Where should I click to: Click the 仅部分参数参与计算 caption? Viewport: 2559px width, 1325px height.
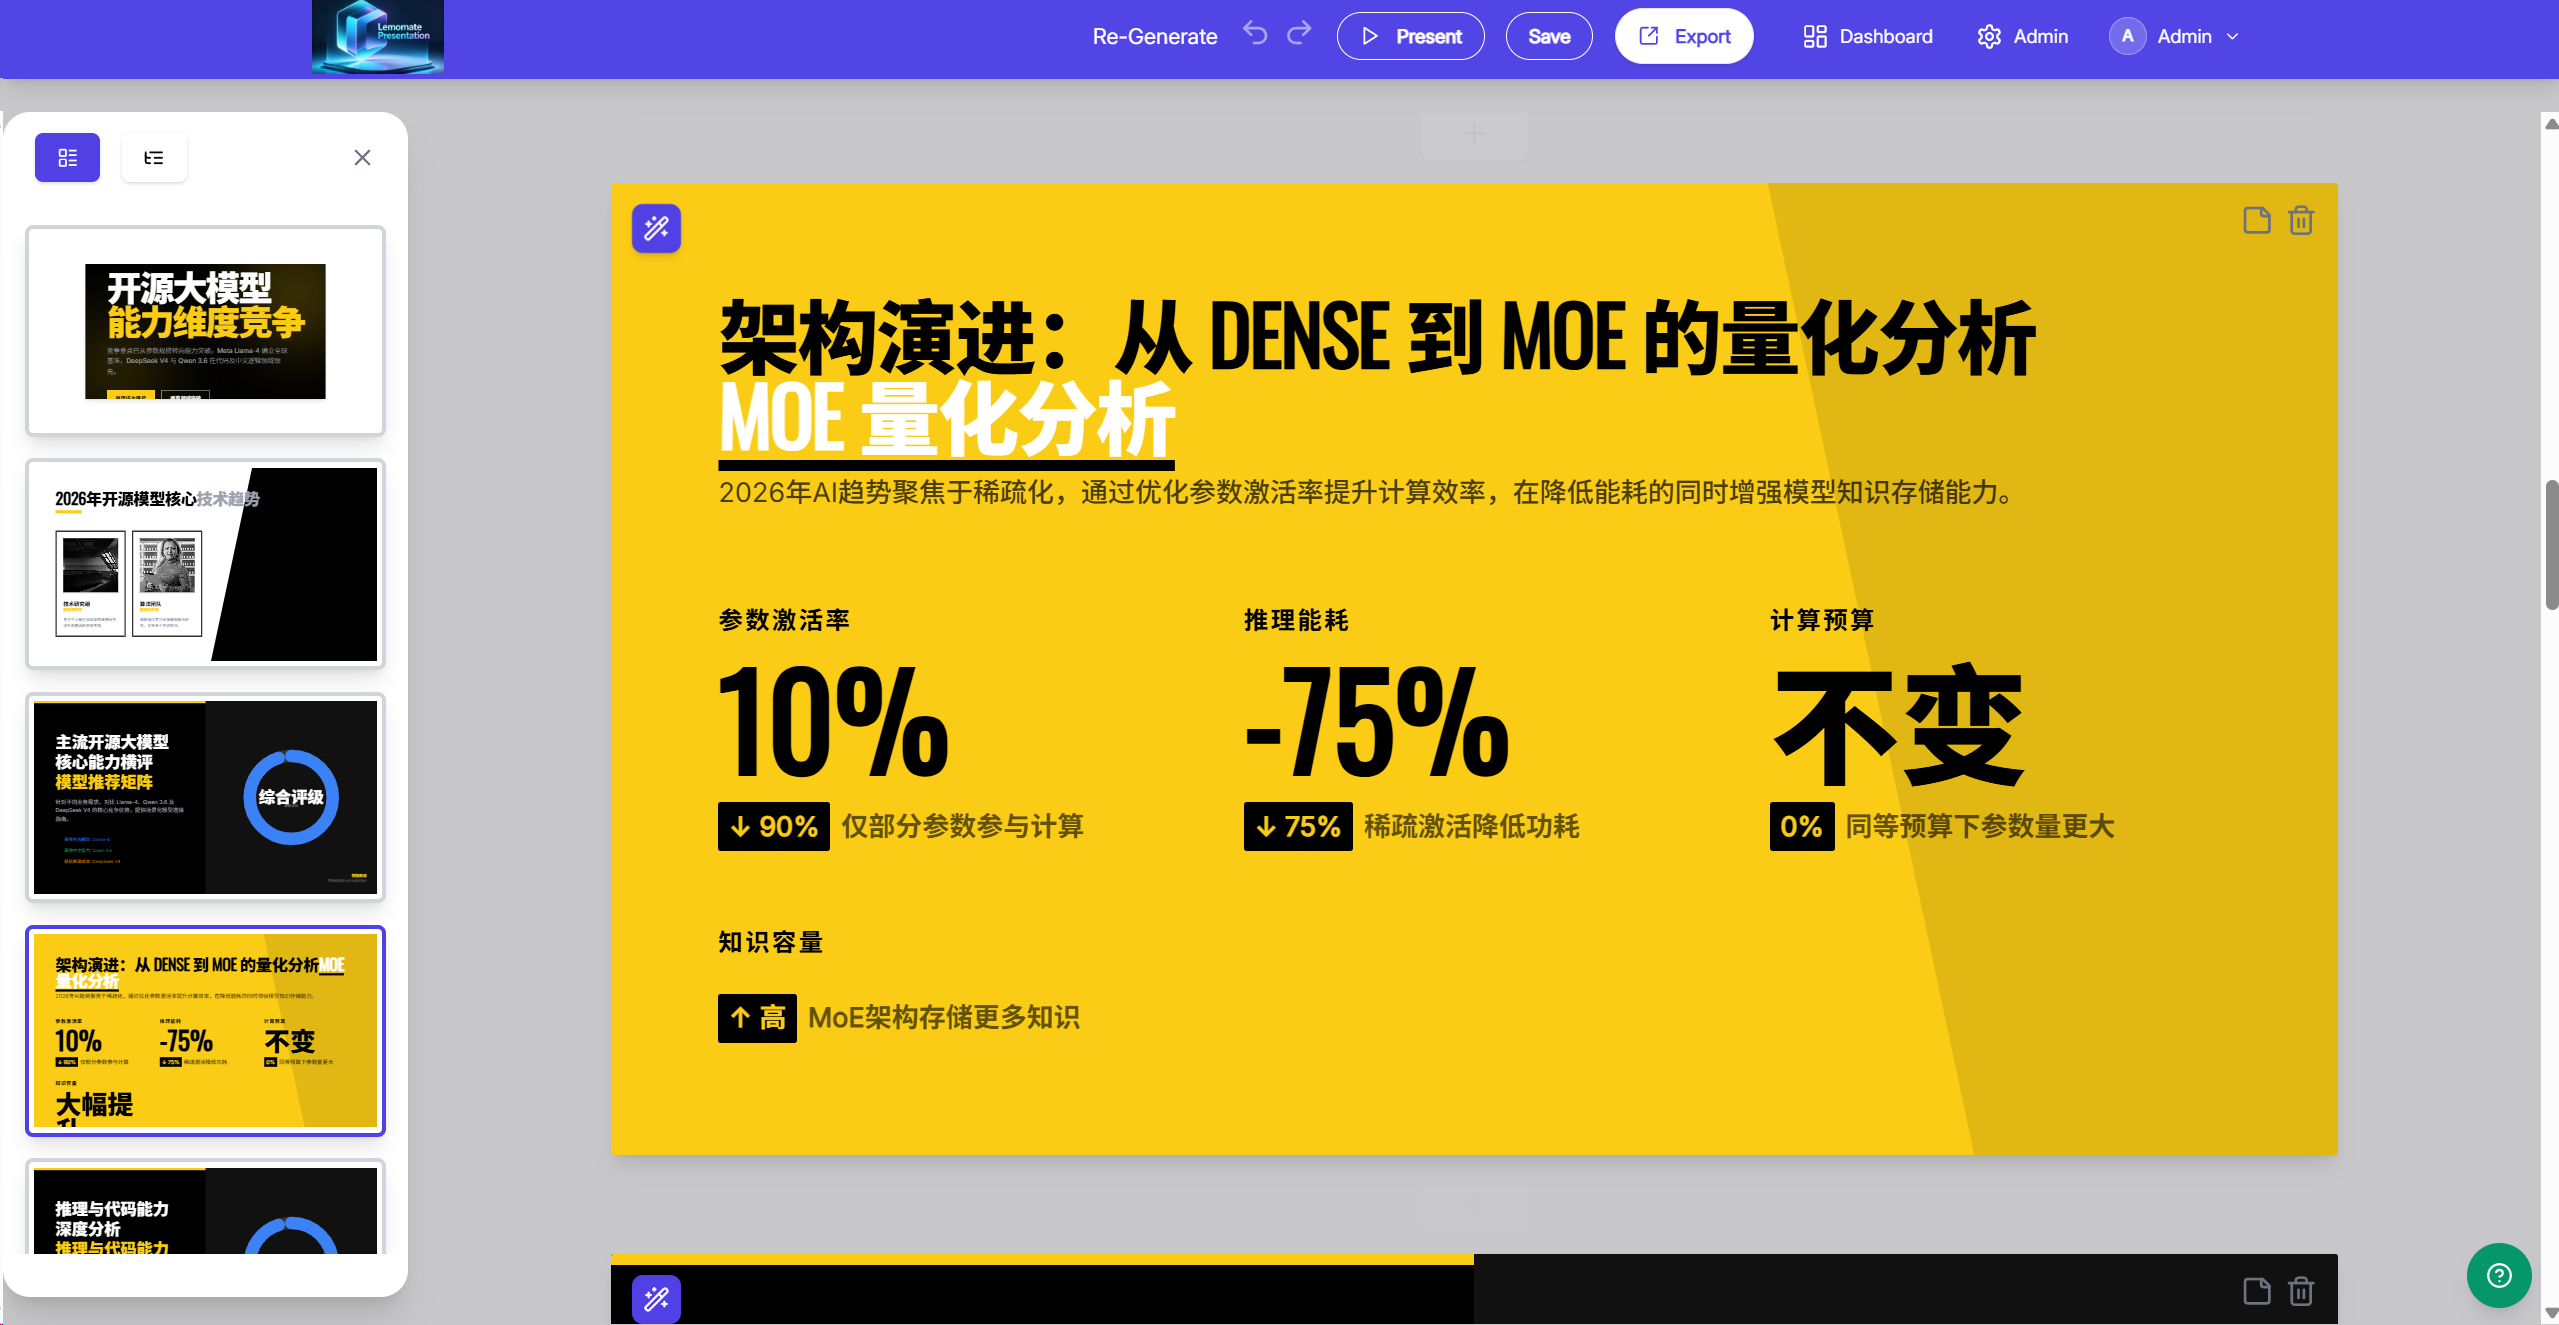pos(963,827)
